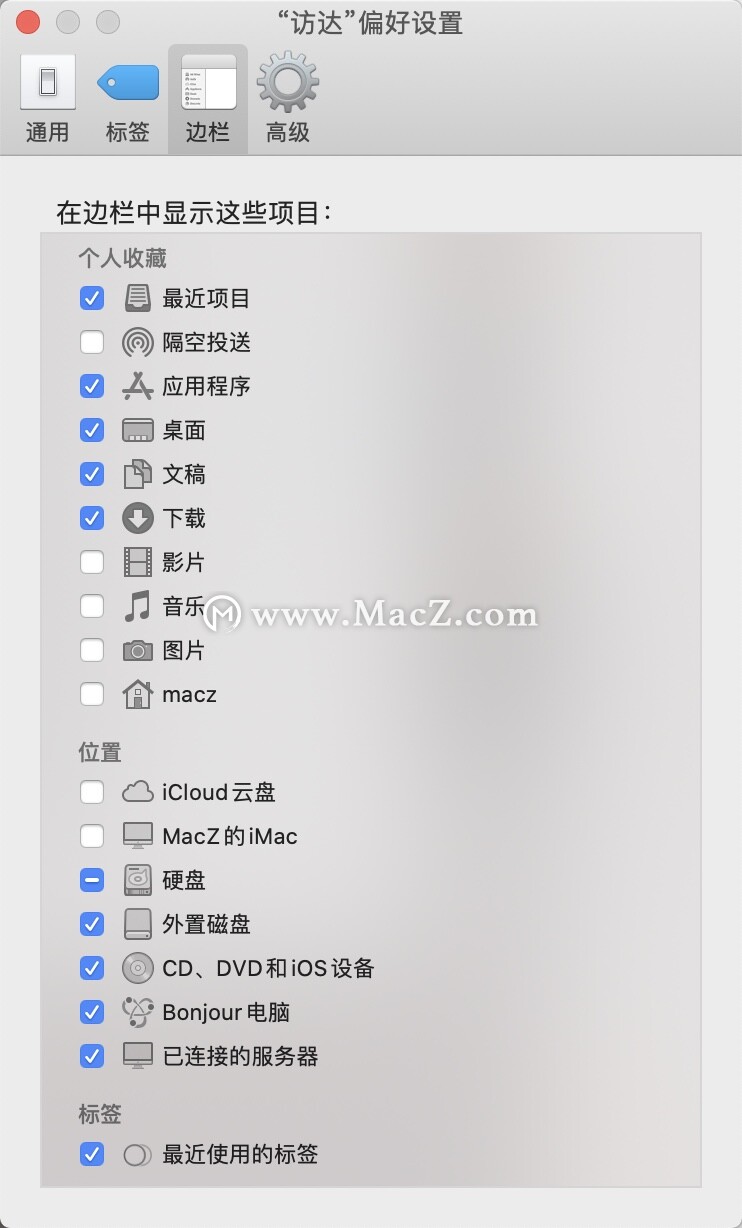Image resolution: width=742 pixels, height=1228 pixels.
Task: Uncheck the 外置磁盘 checkbox
Action: coord(92,924)
